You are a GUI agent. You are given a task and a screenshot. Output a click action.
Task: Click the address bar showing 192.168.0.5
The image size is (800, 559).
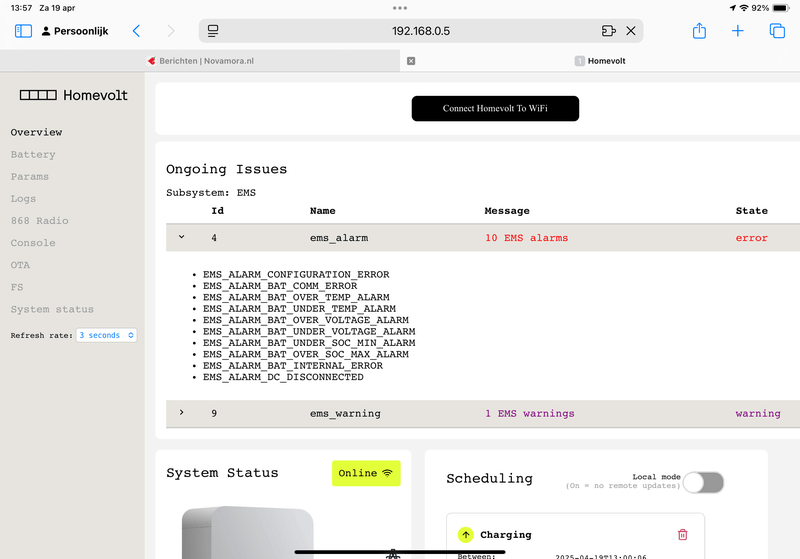[x=421, y=31]
